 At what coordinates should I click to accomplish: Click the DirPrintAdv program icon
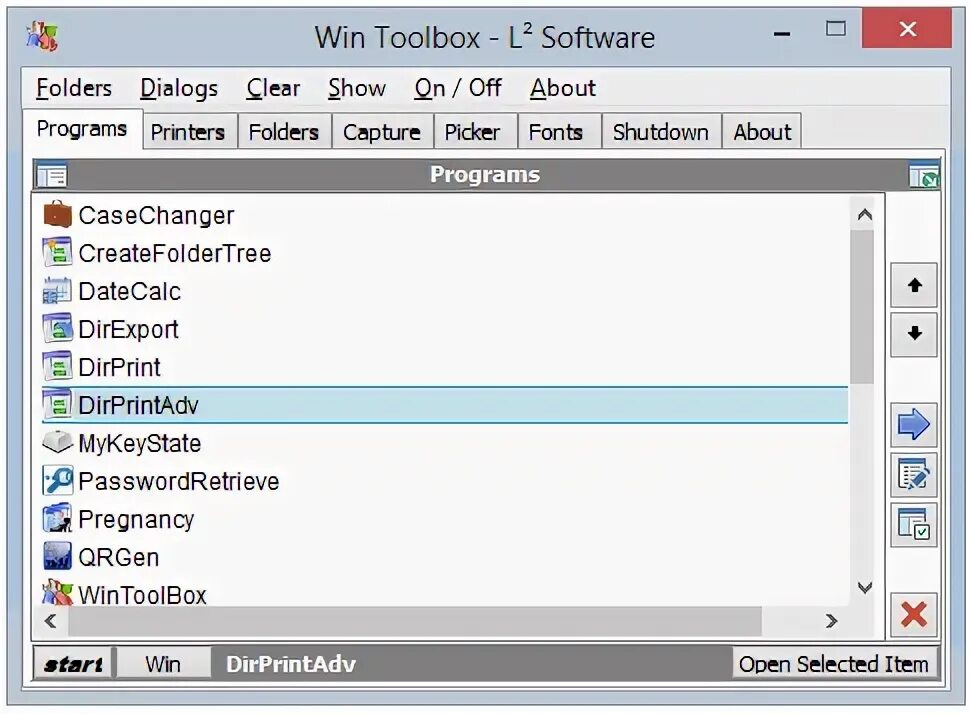point(58,405)
